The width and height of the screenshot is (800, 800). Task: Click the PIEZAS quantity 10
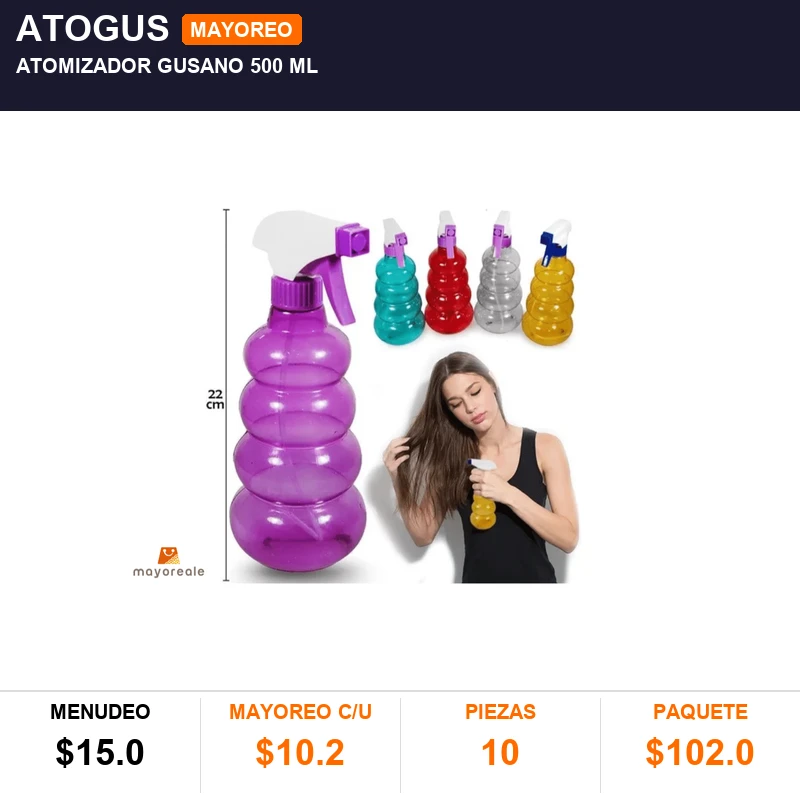[x=500, y=752]
